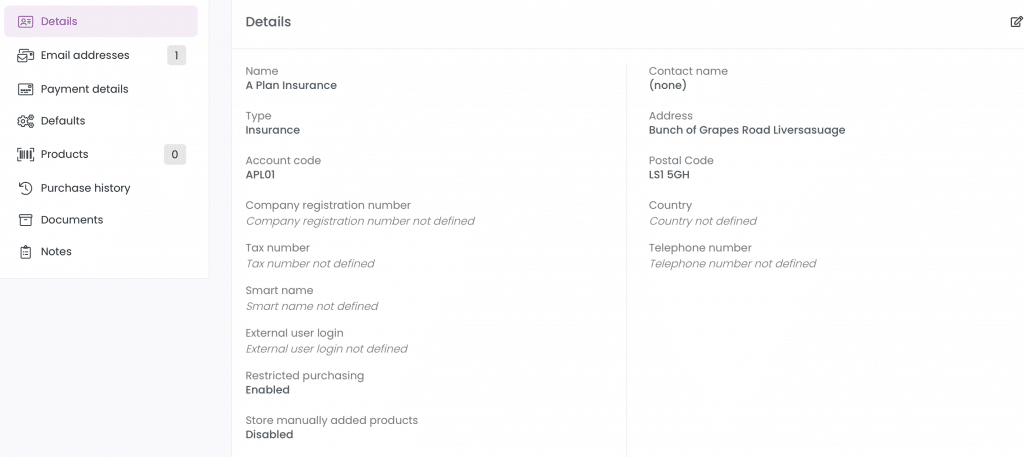This screenshot has width=1024, height=457.
Task: Click the Products barcode icon
Action: pyautogui.click(x=25, y=155)
